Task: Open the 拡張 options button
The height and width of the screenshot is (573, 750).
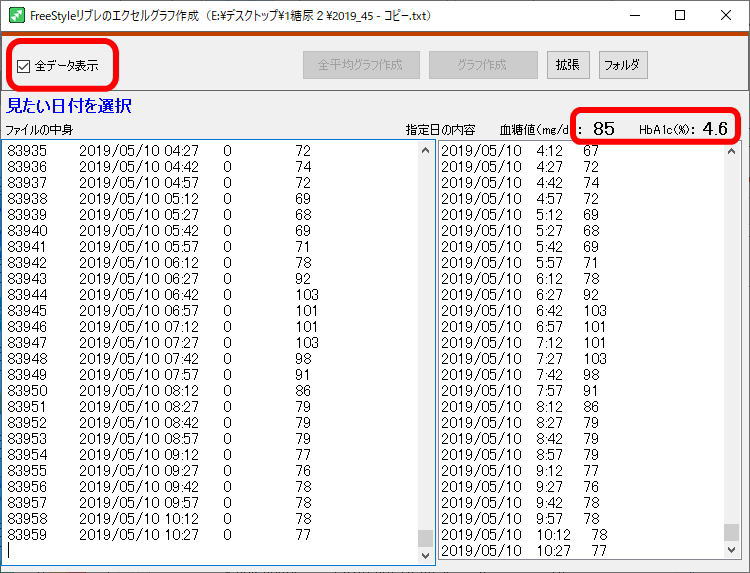Action: (568, 65)
